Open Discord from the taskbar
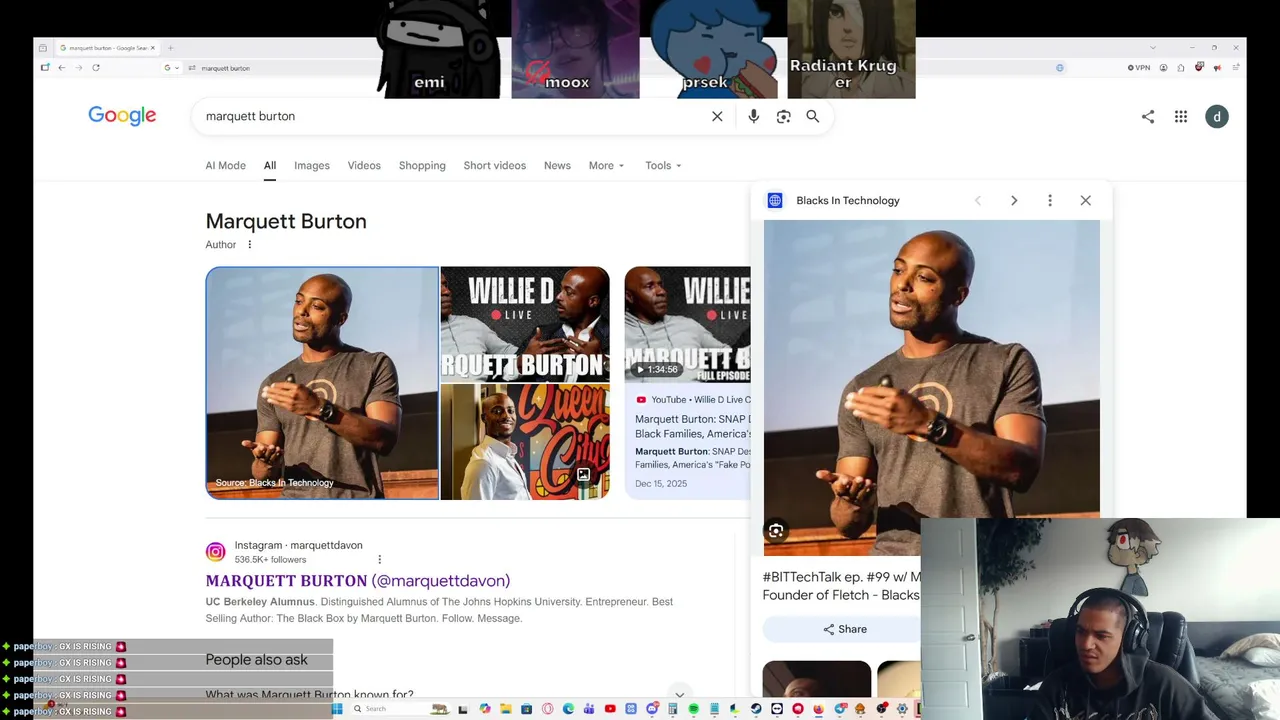1280x720 pixels. tap(652, 709)
